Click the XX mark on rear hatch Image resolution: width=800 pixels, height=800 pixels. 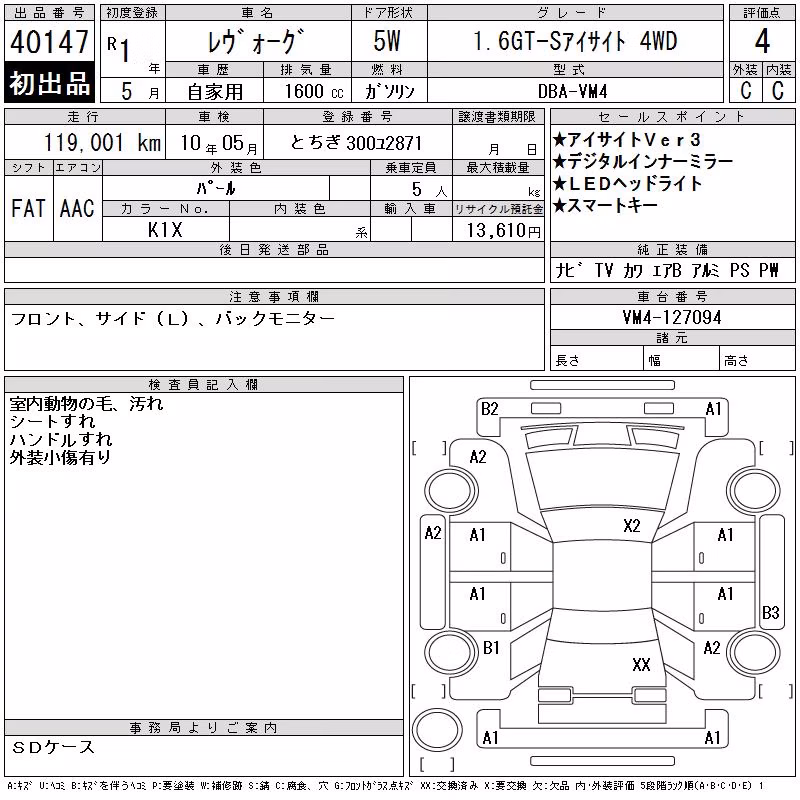(641, 664)
